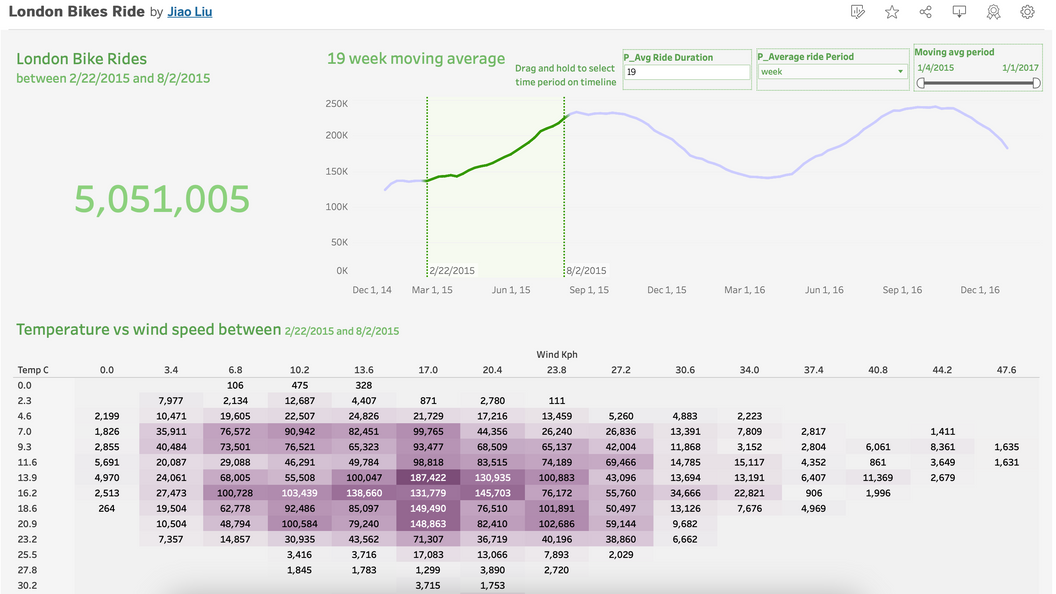Image resolution: width=1056 pixels, height=594 pixels.
Task: Click the cell showing 1,635
Action: coord(1006,447)
